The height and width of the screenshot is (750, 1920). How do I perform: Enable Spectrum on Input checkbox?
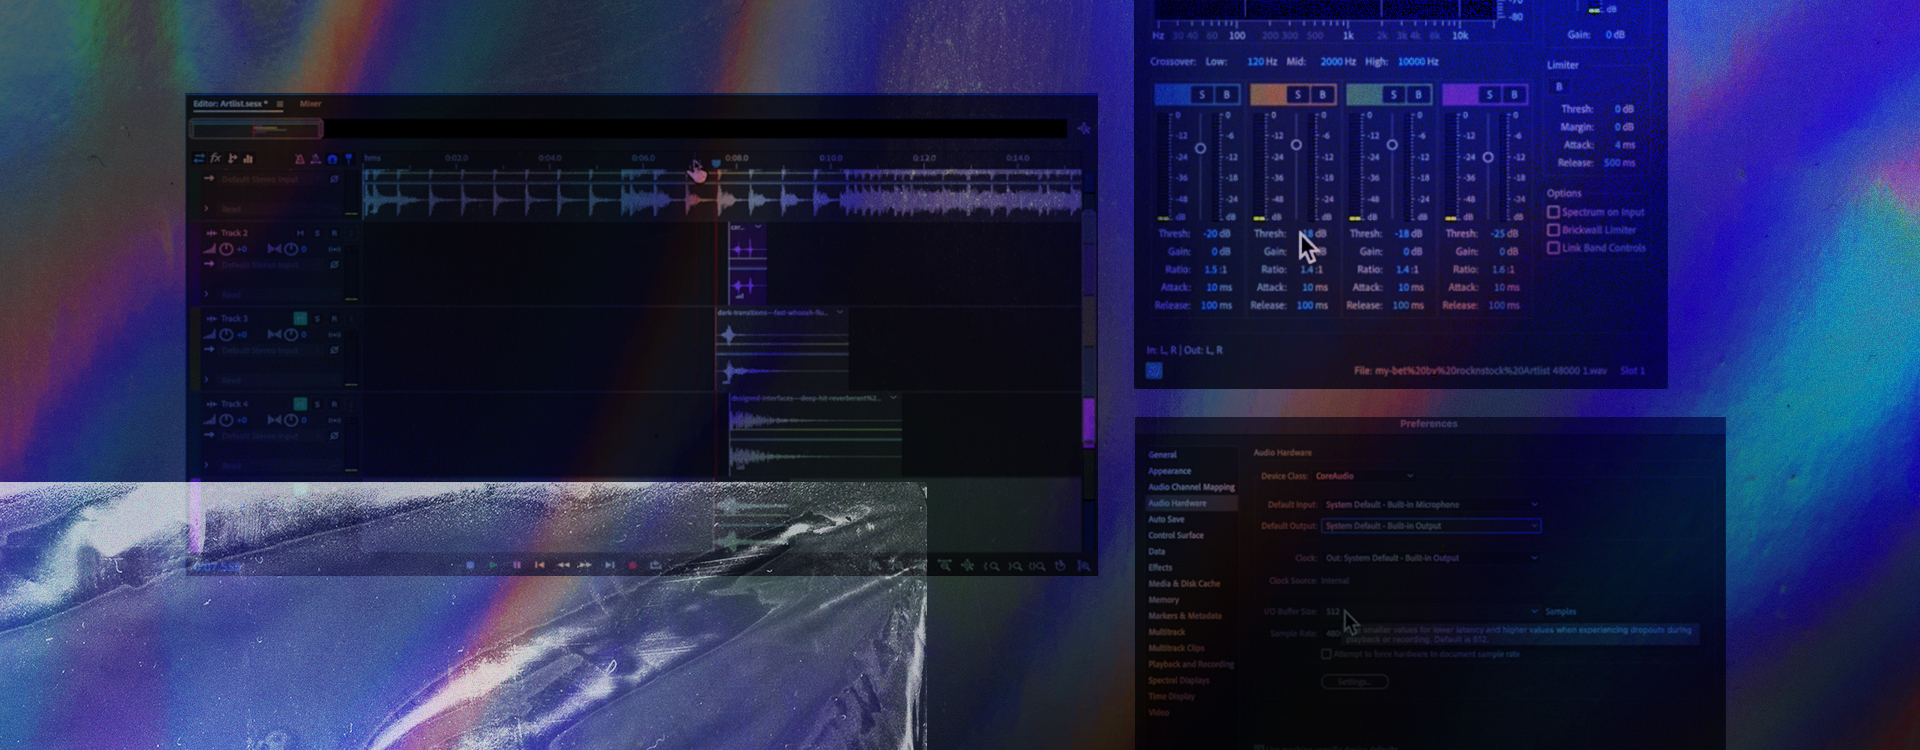pyautogui.click(x=1553, y=212)
